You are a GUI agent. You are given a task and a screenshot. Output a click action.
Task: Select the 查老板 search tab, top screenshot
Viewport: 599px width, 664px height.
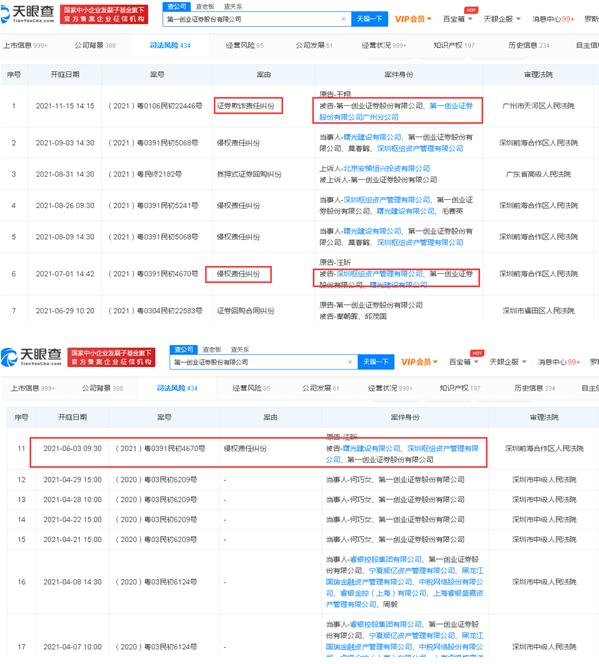(205, 7)
